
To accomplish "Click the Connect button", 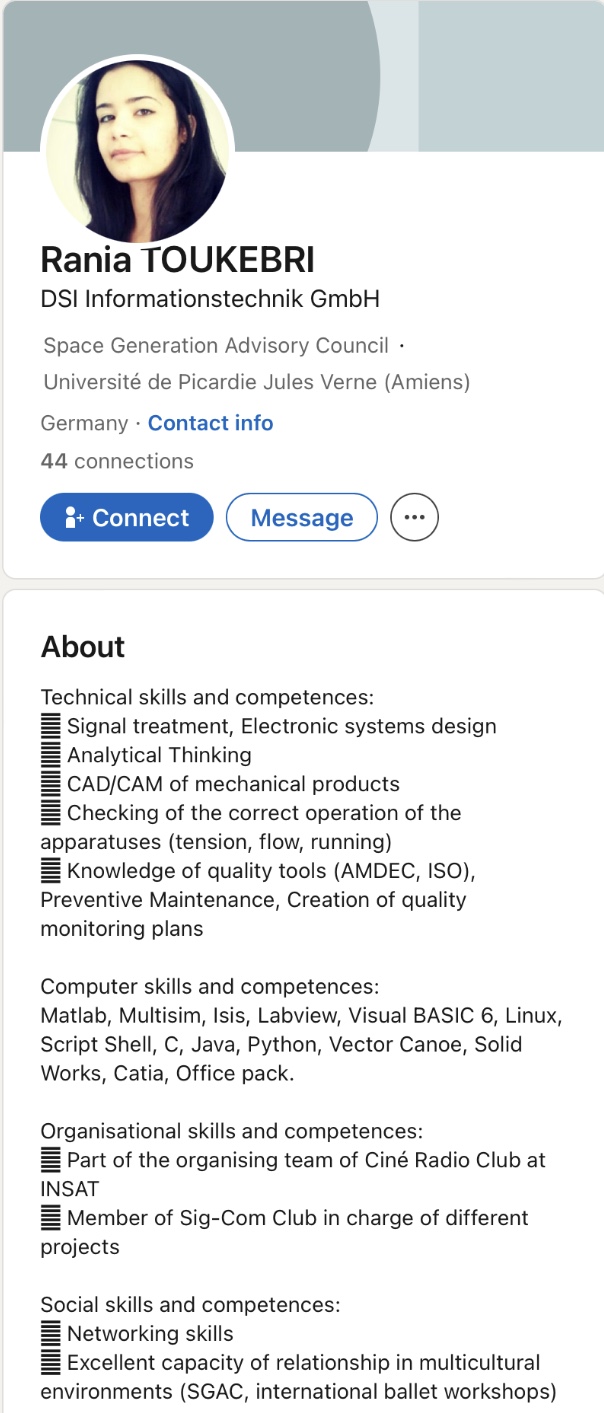I will [127, 518].
